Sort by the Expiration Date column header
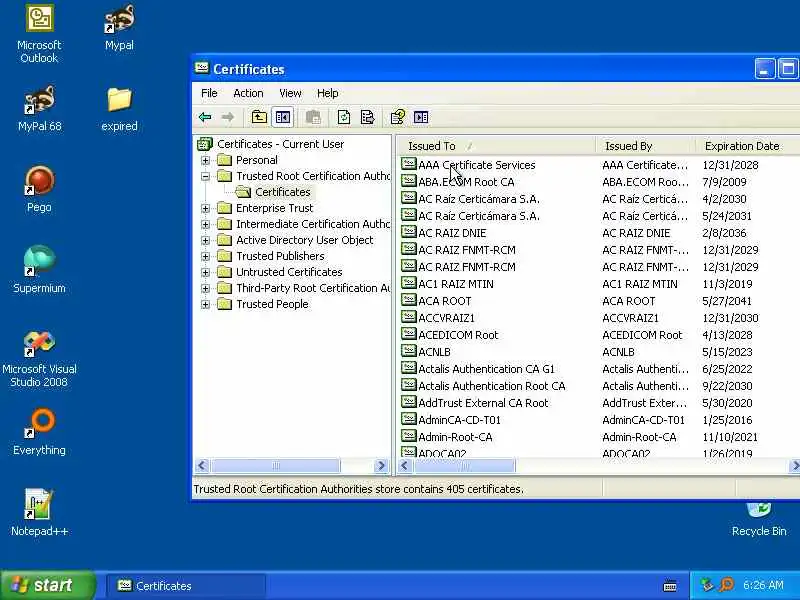800x600 pixels. [747, 146]
